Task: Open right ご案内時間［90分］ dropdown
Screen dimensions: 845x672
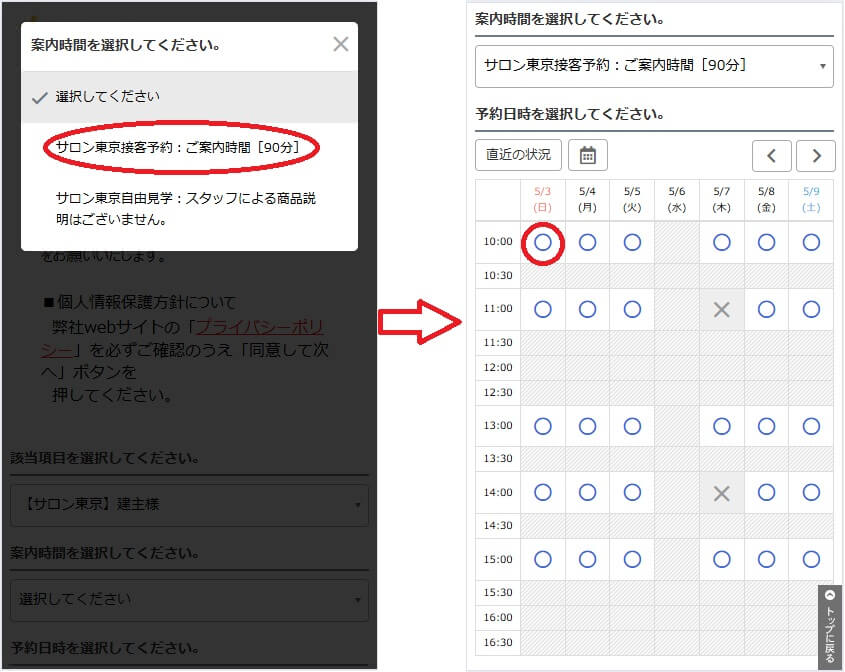Action: click(x=654, y=66)
